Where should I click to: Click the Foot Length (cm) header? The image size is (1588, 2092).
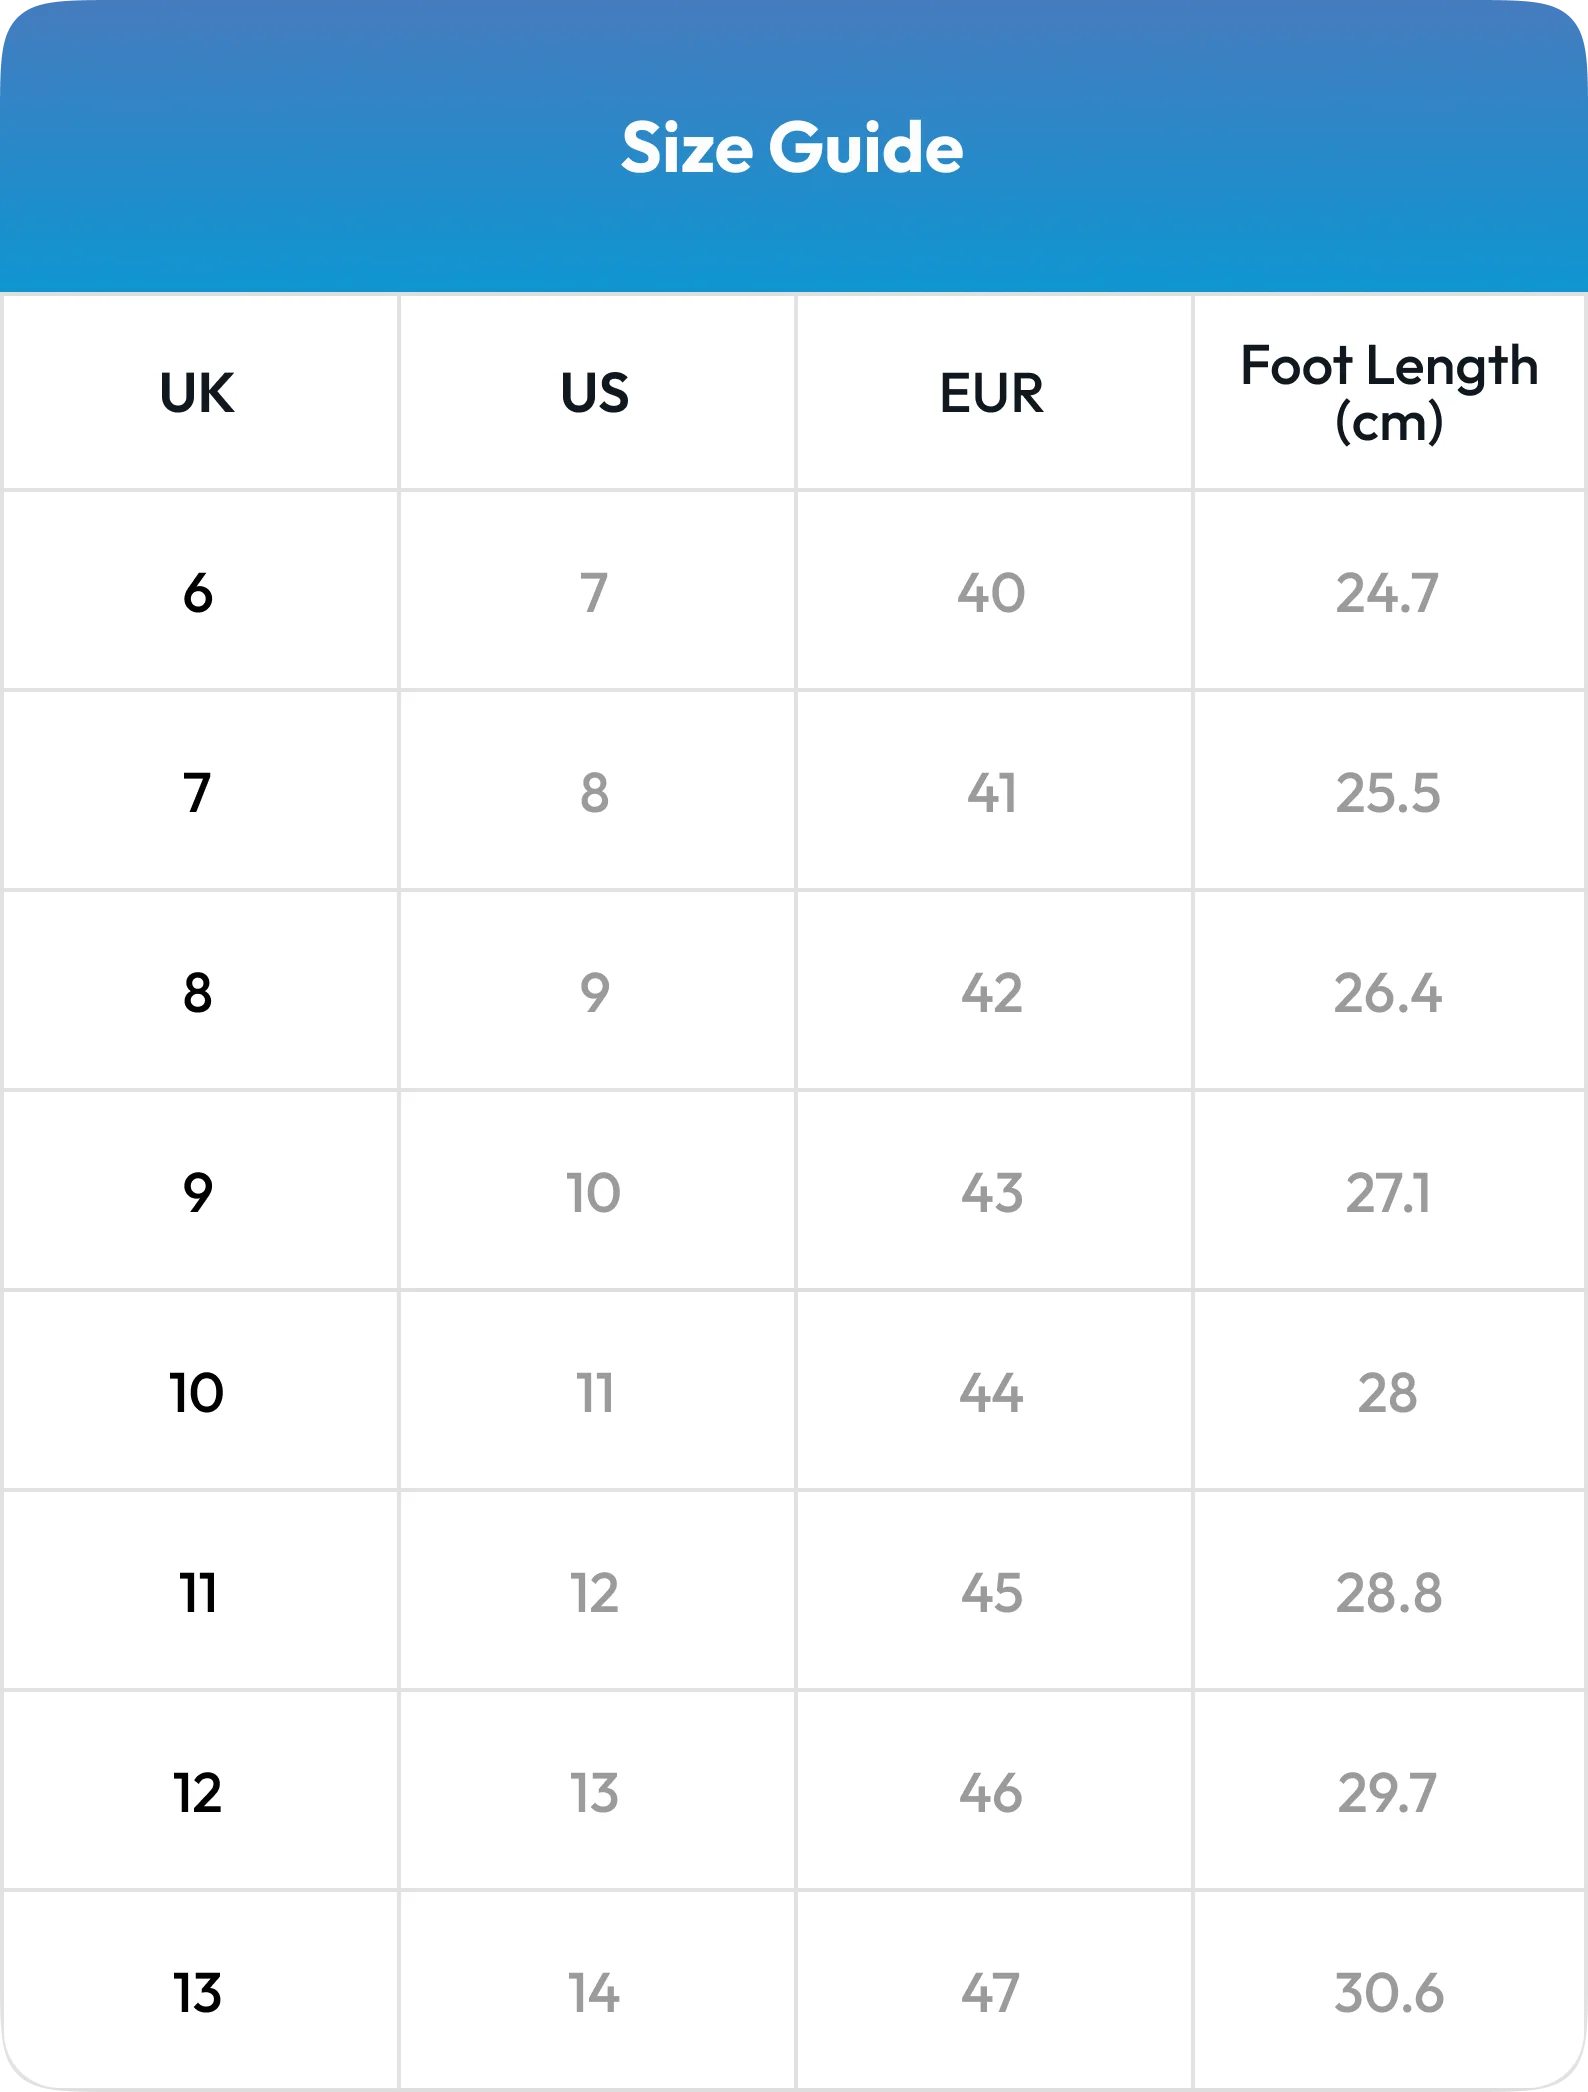[1389, 392]
